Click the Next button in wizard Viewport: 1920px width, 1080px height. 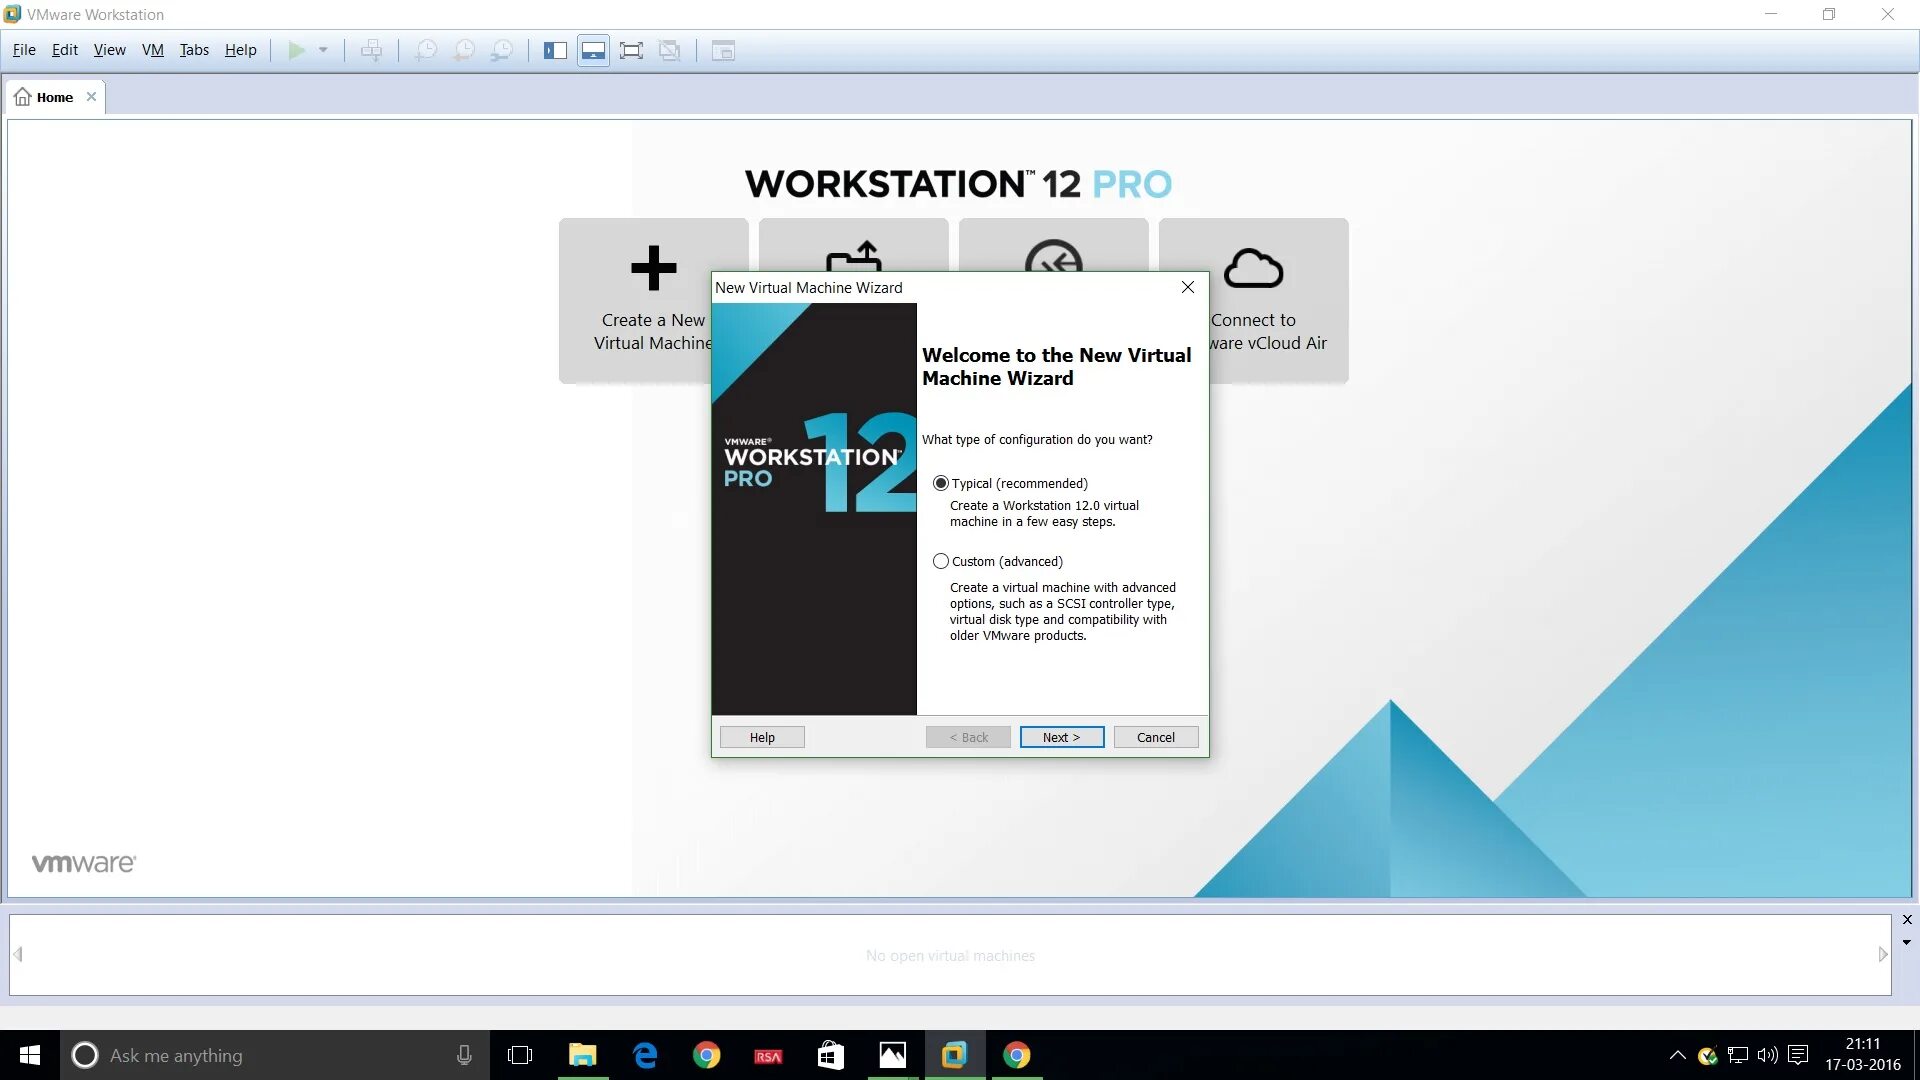[x=1061, y=737]
